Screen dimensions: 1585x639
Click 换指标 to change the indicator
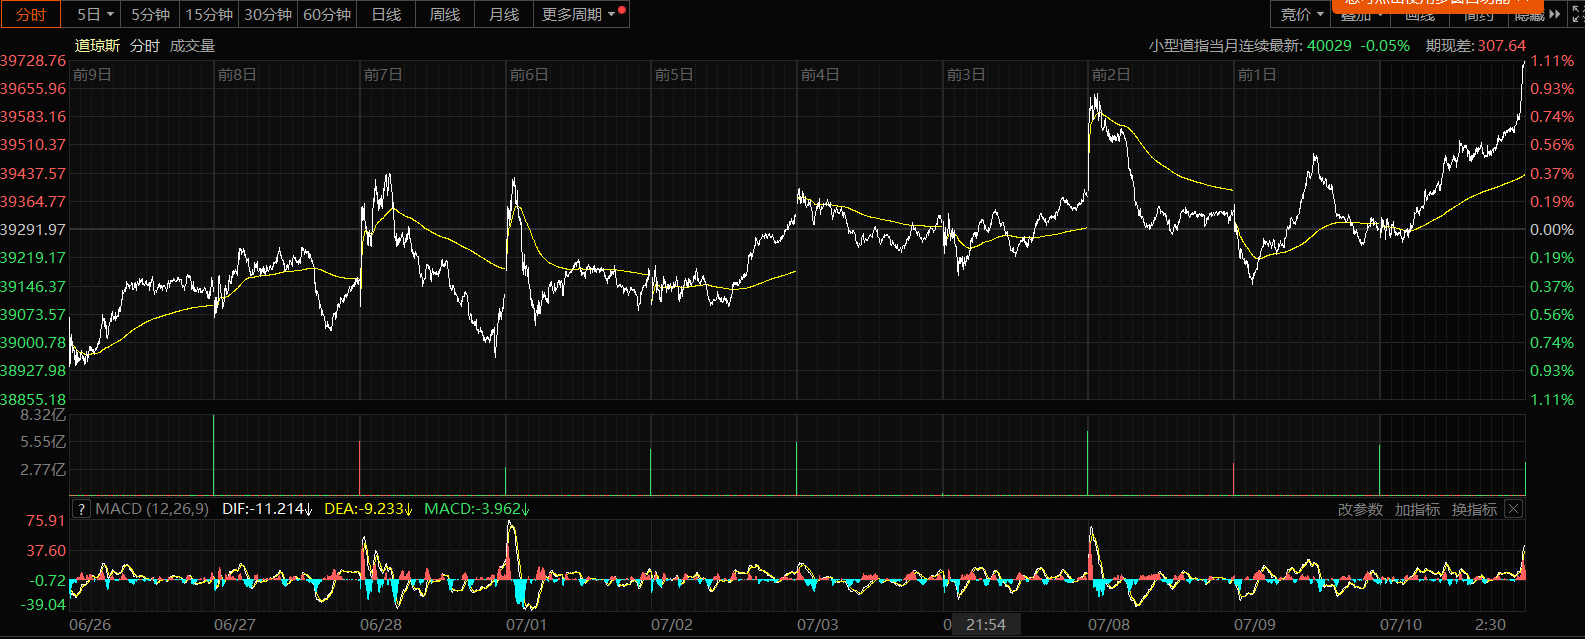pyautogui.click(x=1474, y=510)
